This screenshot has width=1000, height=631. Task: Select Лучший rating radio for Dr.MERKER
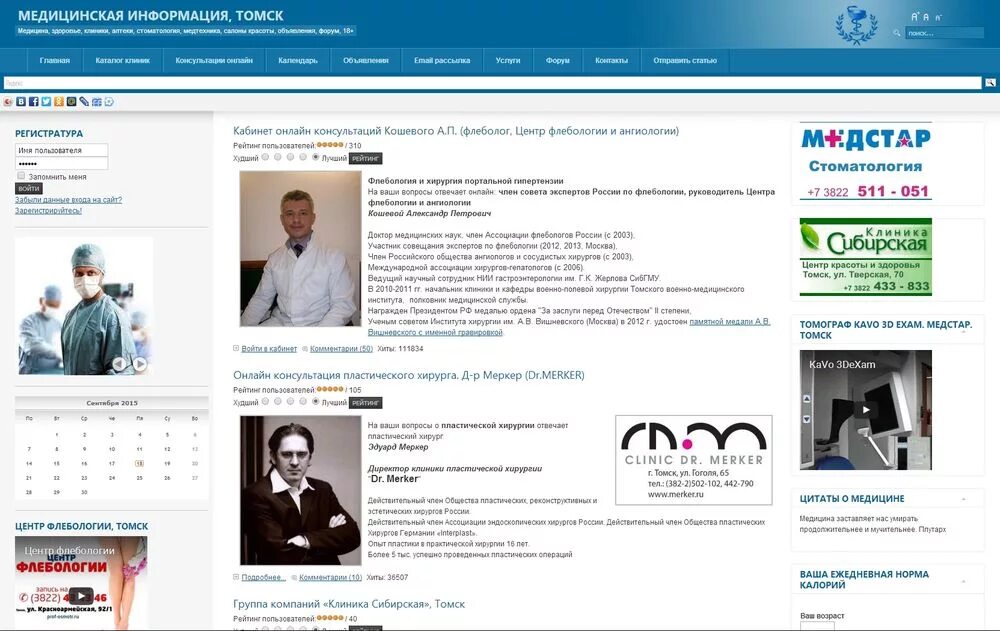[x=316, y=401]
